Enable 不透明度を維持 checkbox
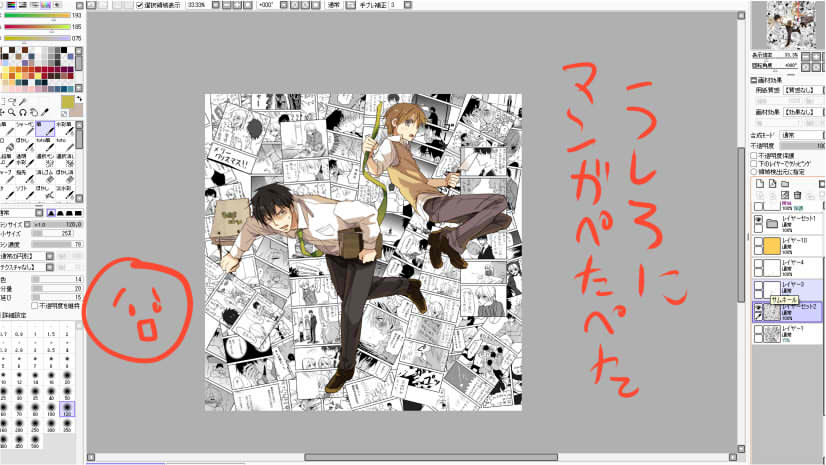Viewport: 826px width, 465px height. pyautogui.click(x=35, y=305)
